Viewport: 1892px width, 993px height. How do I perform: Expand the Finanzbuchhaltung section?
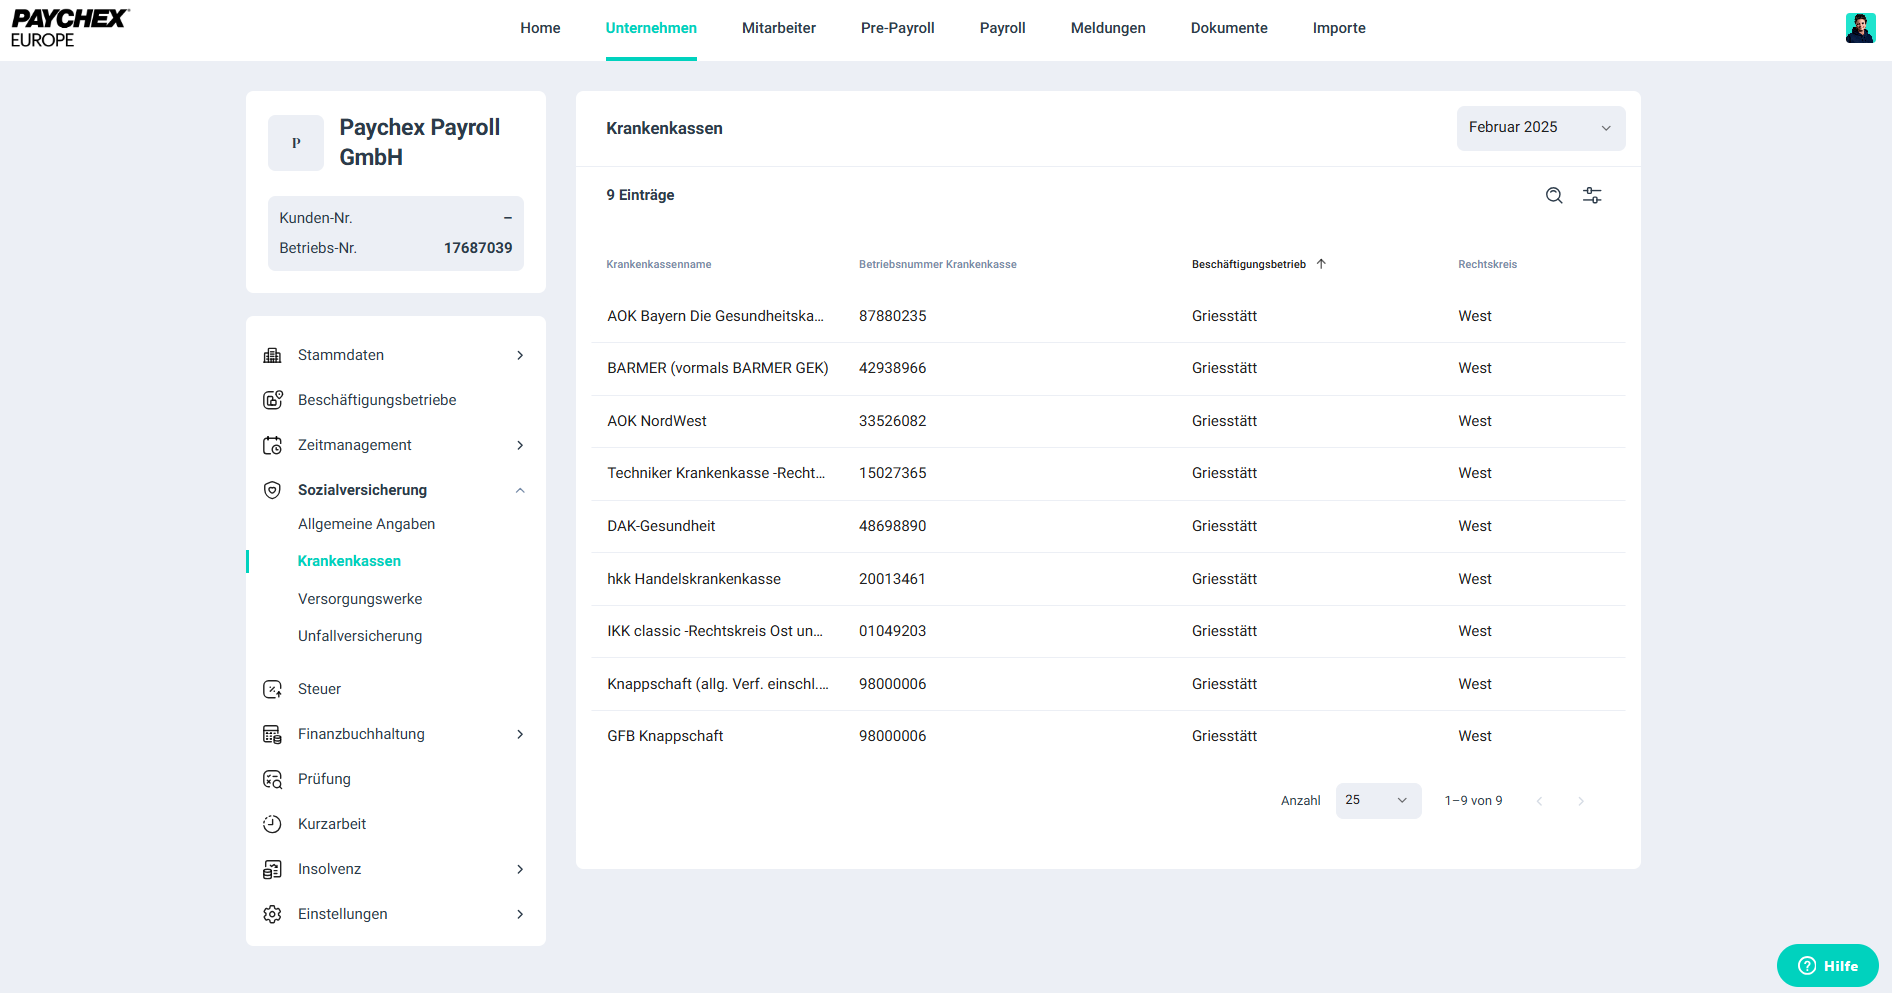[520, 734]
